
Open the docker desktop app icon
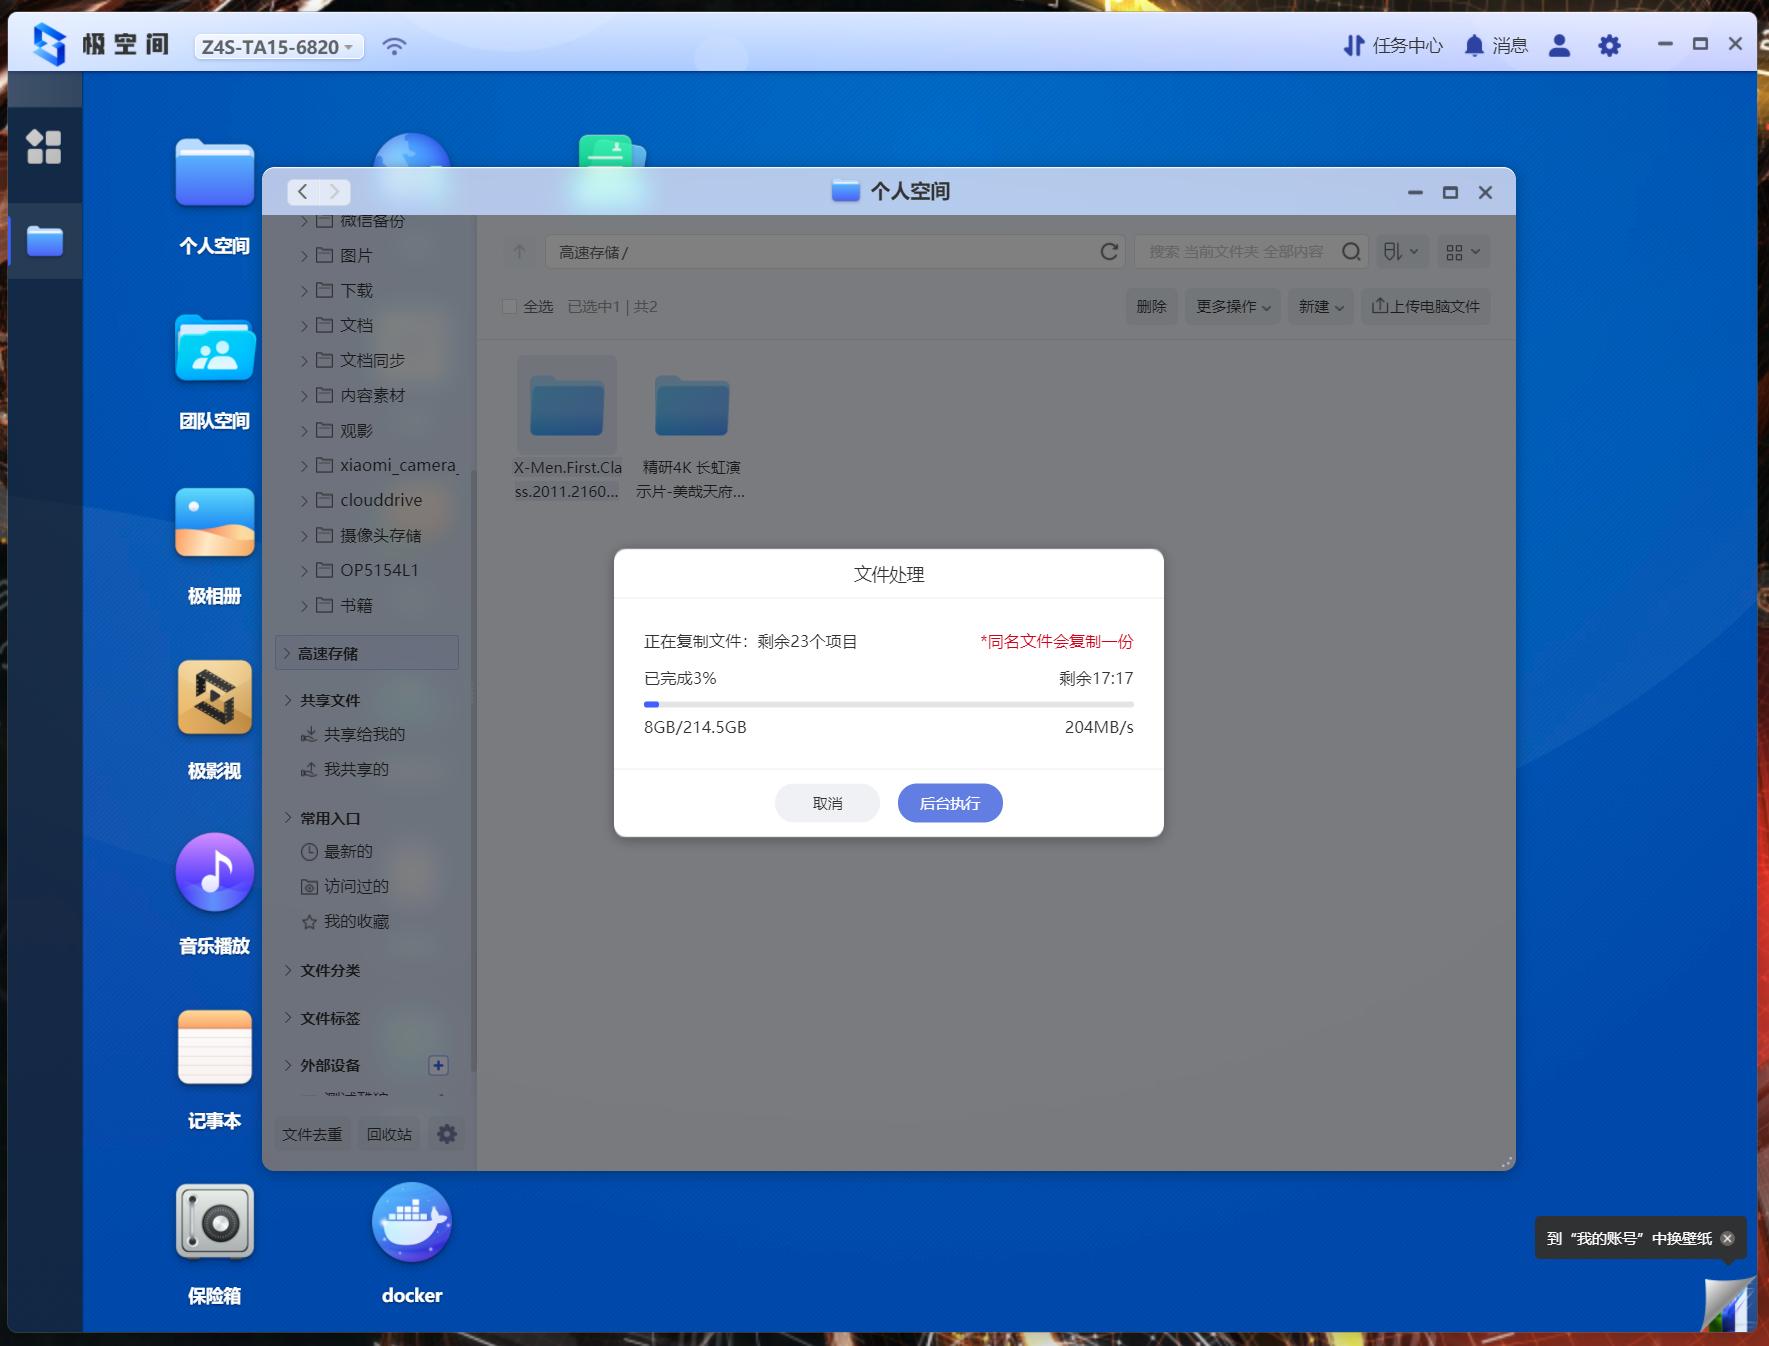pyautogui.click(x=411, y=1223)
